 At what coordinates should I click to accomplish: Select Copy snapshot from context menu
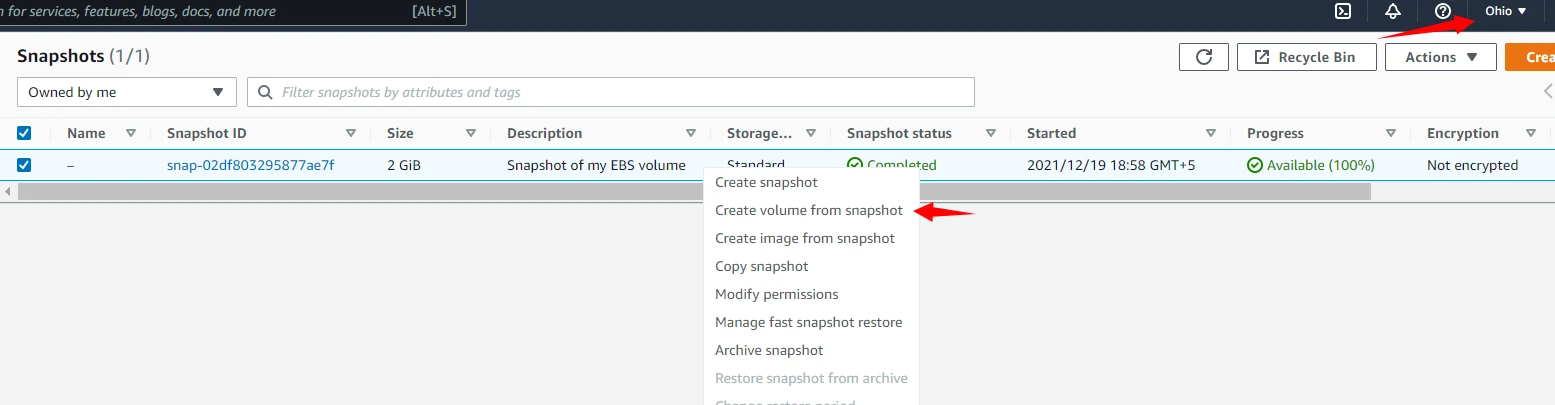tap(761, 267)
